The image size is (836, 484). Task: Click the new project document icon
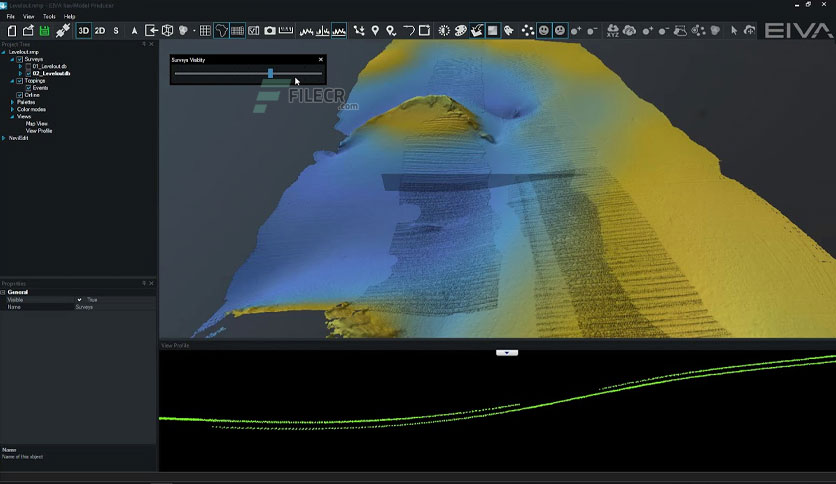click(12, 31)
